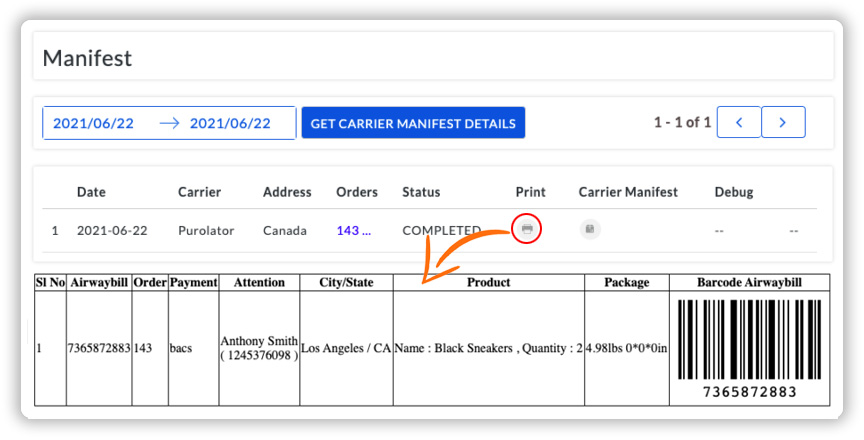Select airwaybill number 7365872883 in table
Image resolution: width=864 pixels, height=440 pixels.
coord(99,348)
